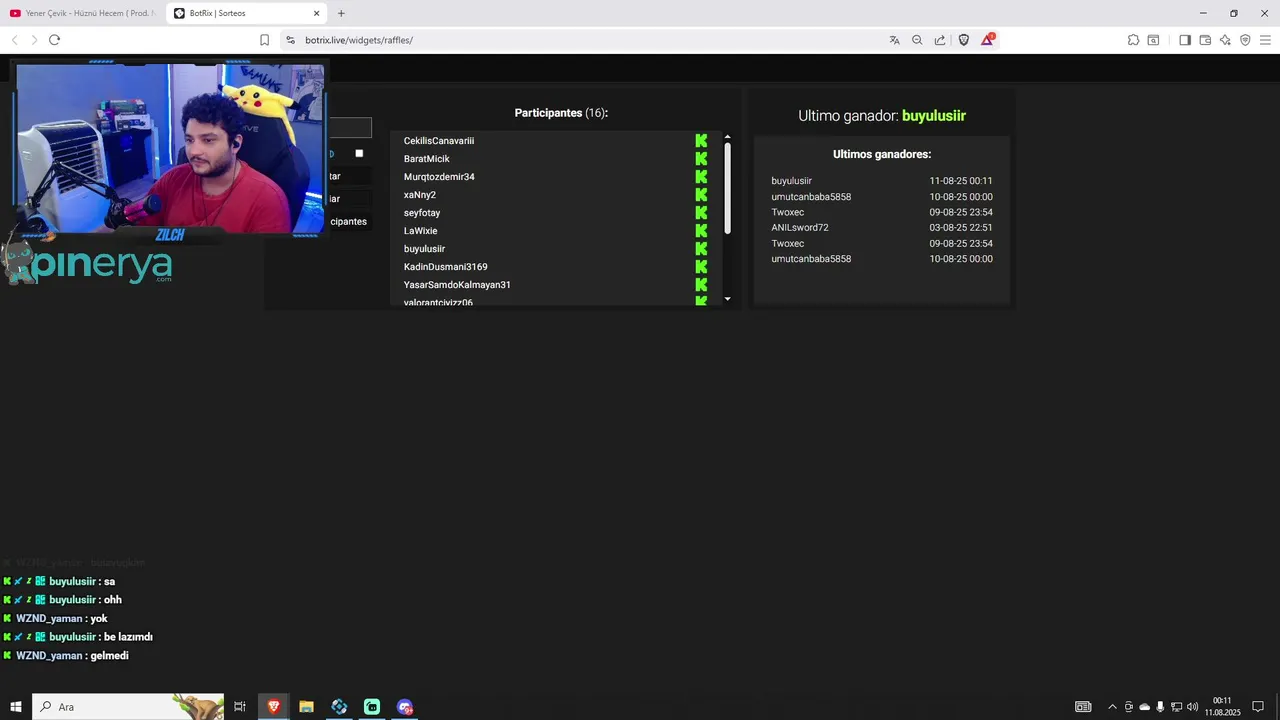This screenshot has height=720, width=1280.
Task: Select participant seyfotay
Action: tap(422, 213)
